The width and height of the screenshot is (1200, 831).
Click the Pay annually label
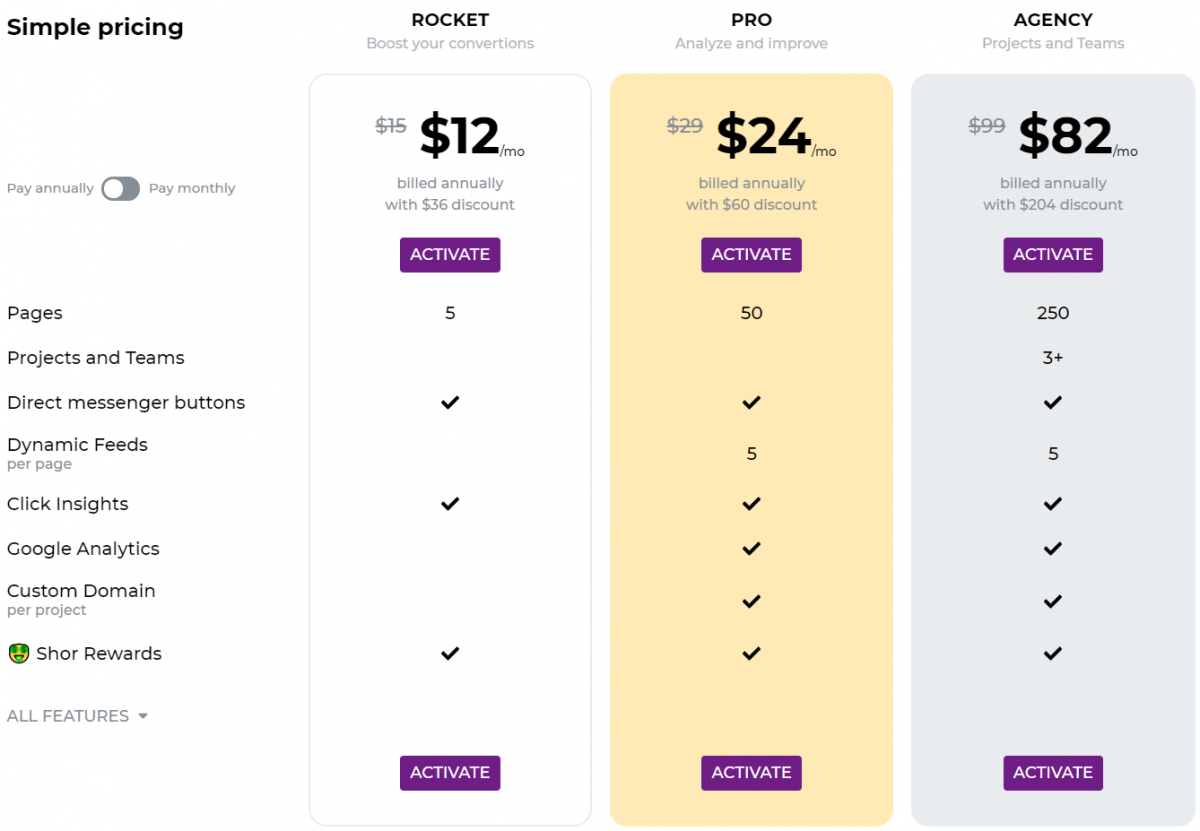[x=49, y=188]
